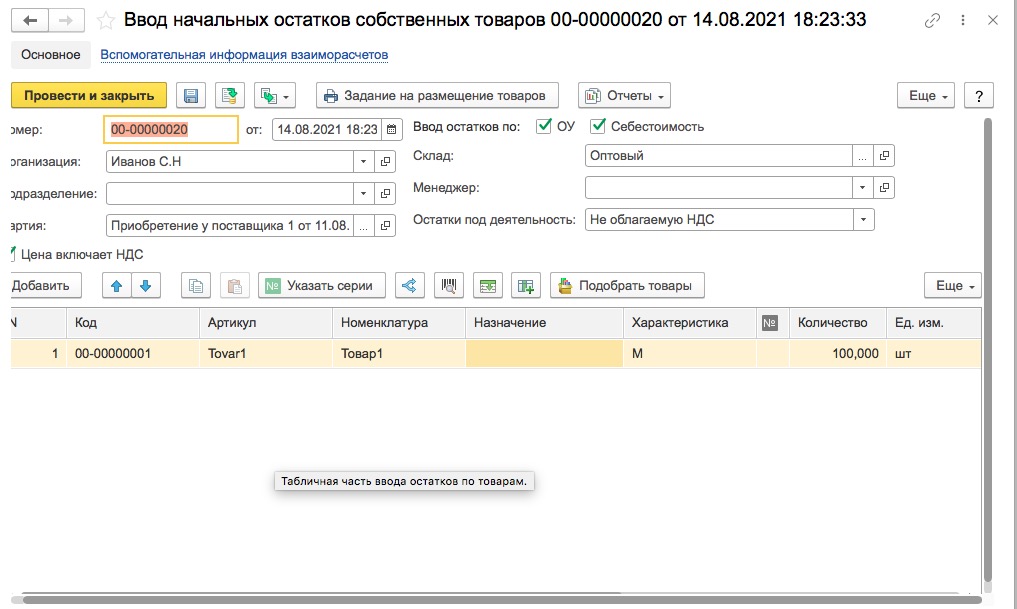Image resolution: width=1017 pixels, height=609 pixels.
Task: Click Задание на размещение товаров
Action: click(437, 96)
